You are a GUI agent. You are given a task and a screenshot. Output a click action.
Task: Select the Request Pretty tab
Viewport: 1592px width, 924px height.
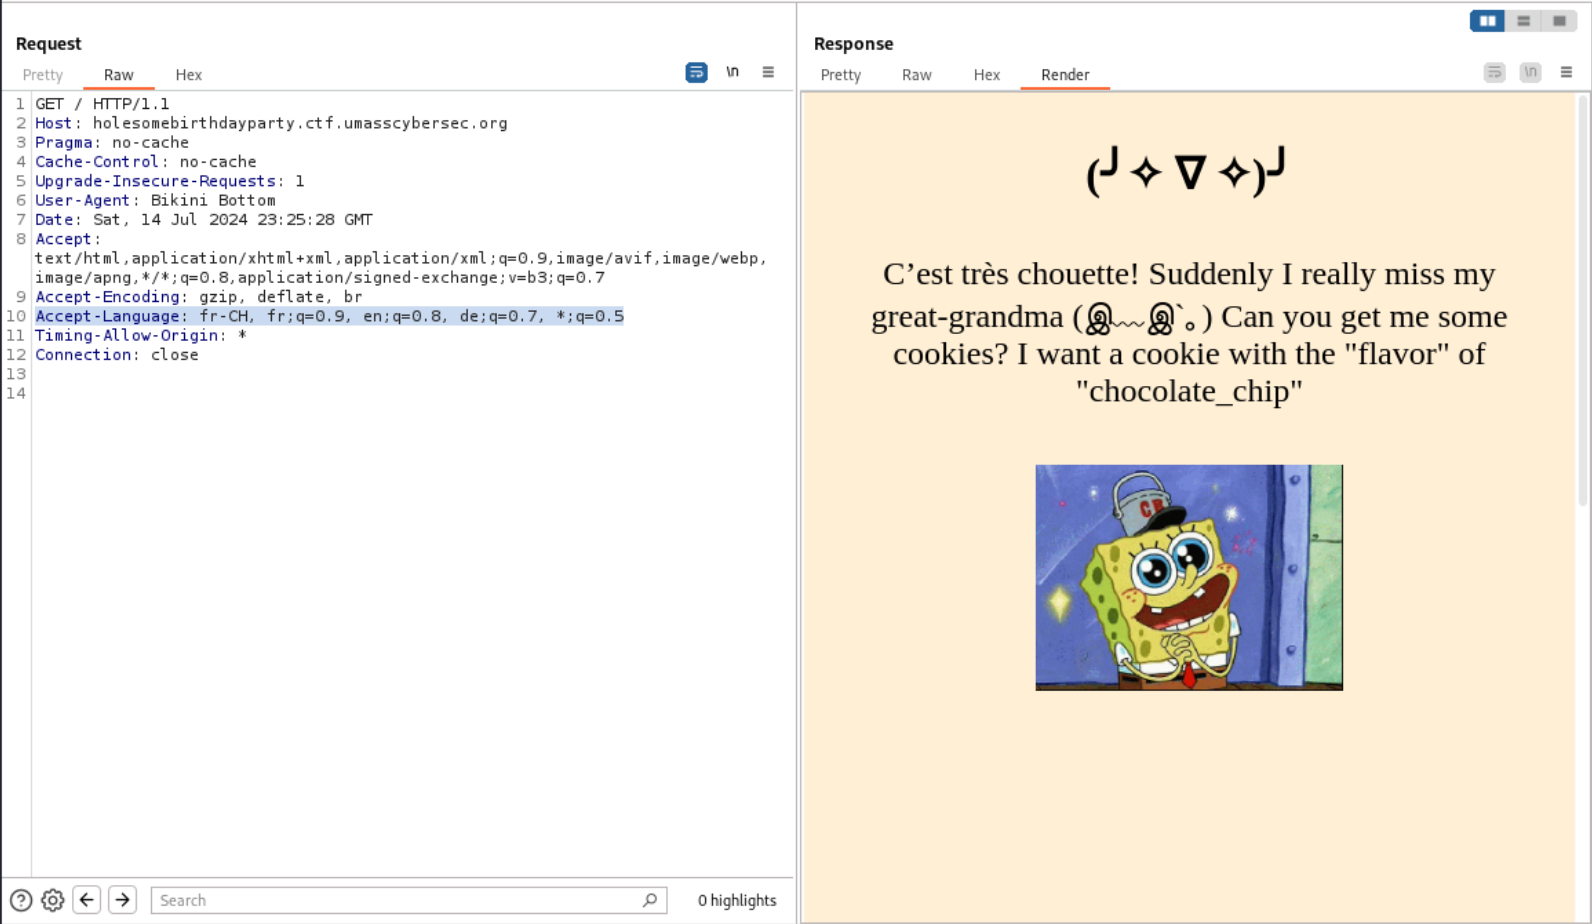click(42, 75)
